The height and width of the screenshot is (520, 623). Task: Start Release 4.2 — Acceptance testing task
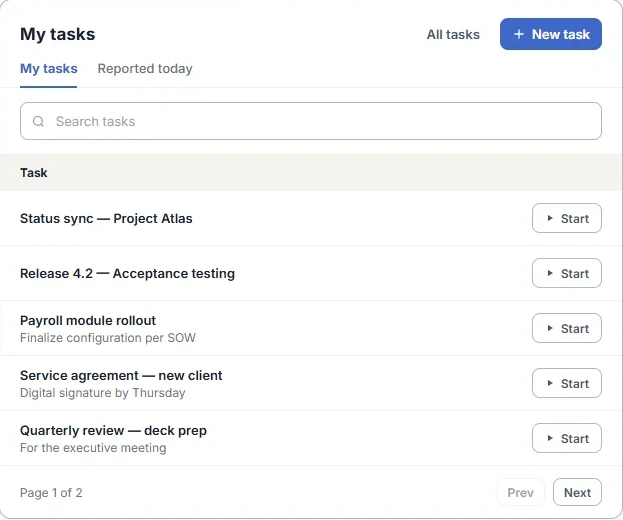pyautogui.click(x=567, y=273)
